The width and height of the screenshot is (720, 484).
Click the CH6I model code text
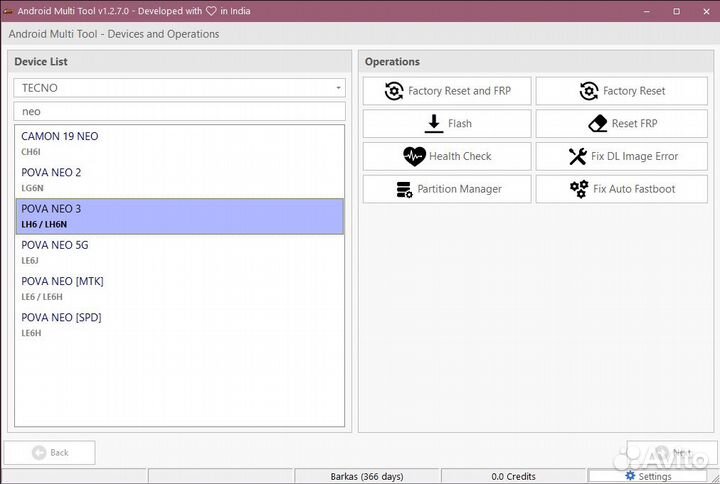(31, 152)
